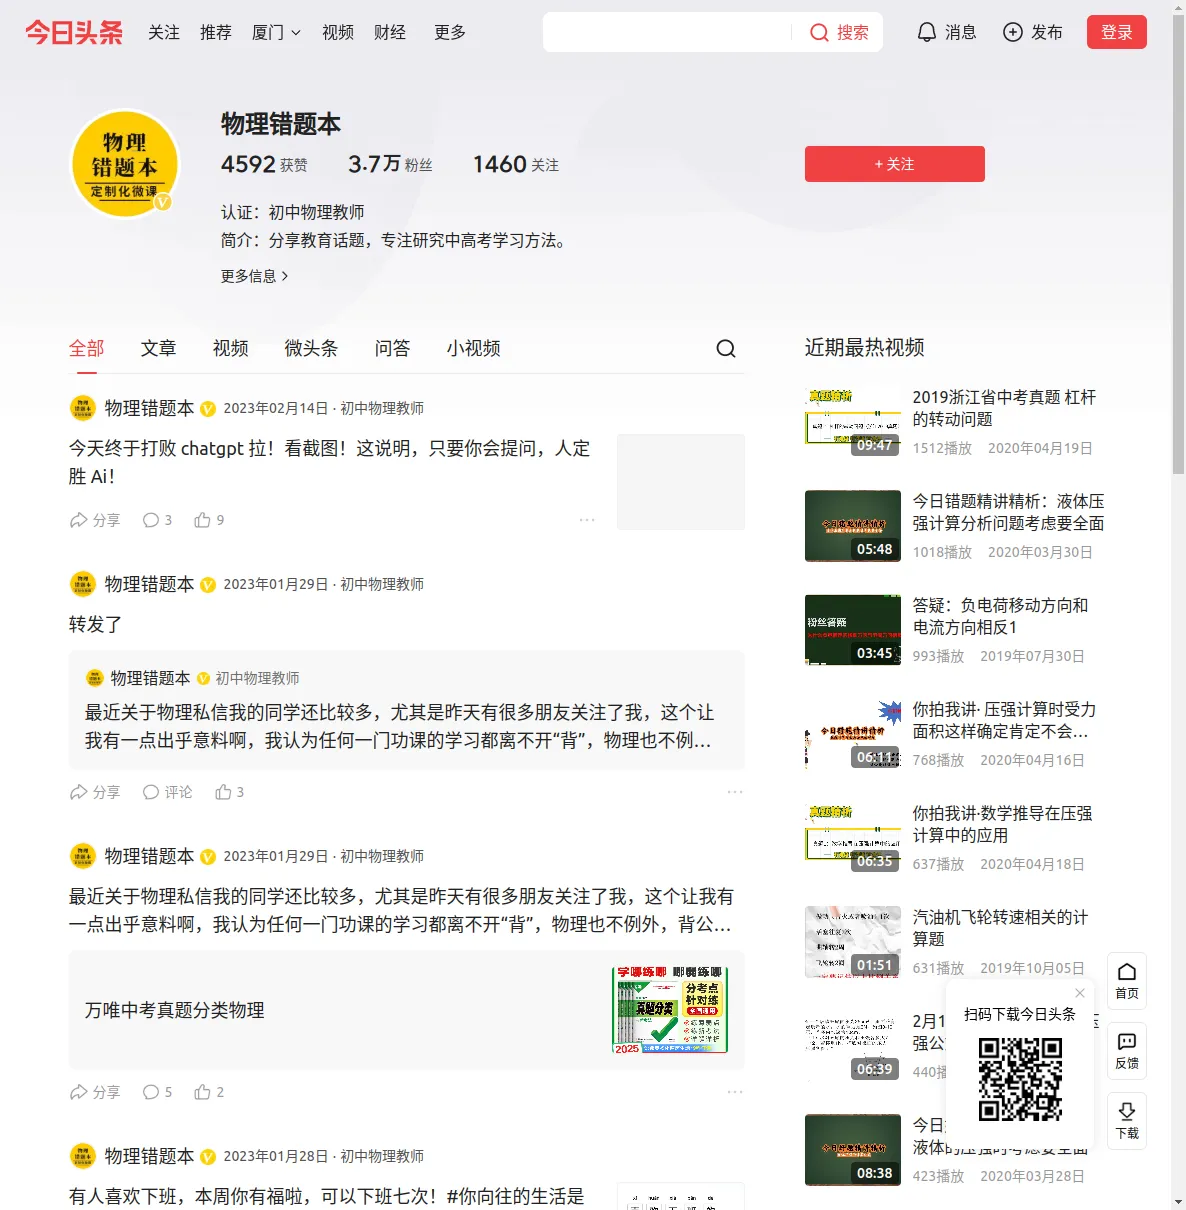Open the profile feed search icon
This screenshot has width=1186, height=1210.
click(x=726, y=348)
